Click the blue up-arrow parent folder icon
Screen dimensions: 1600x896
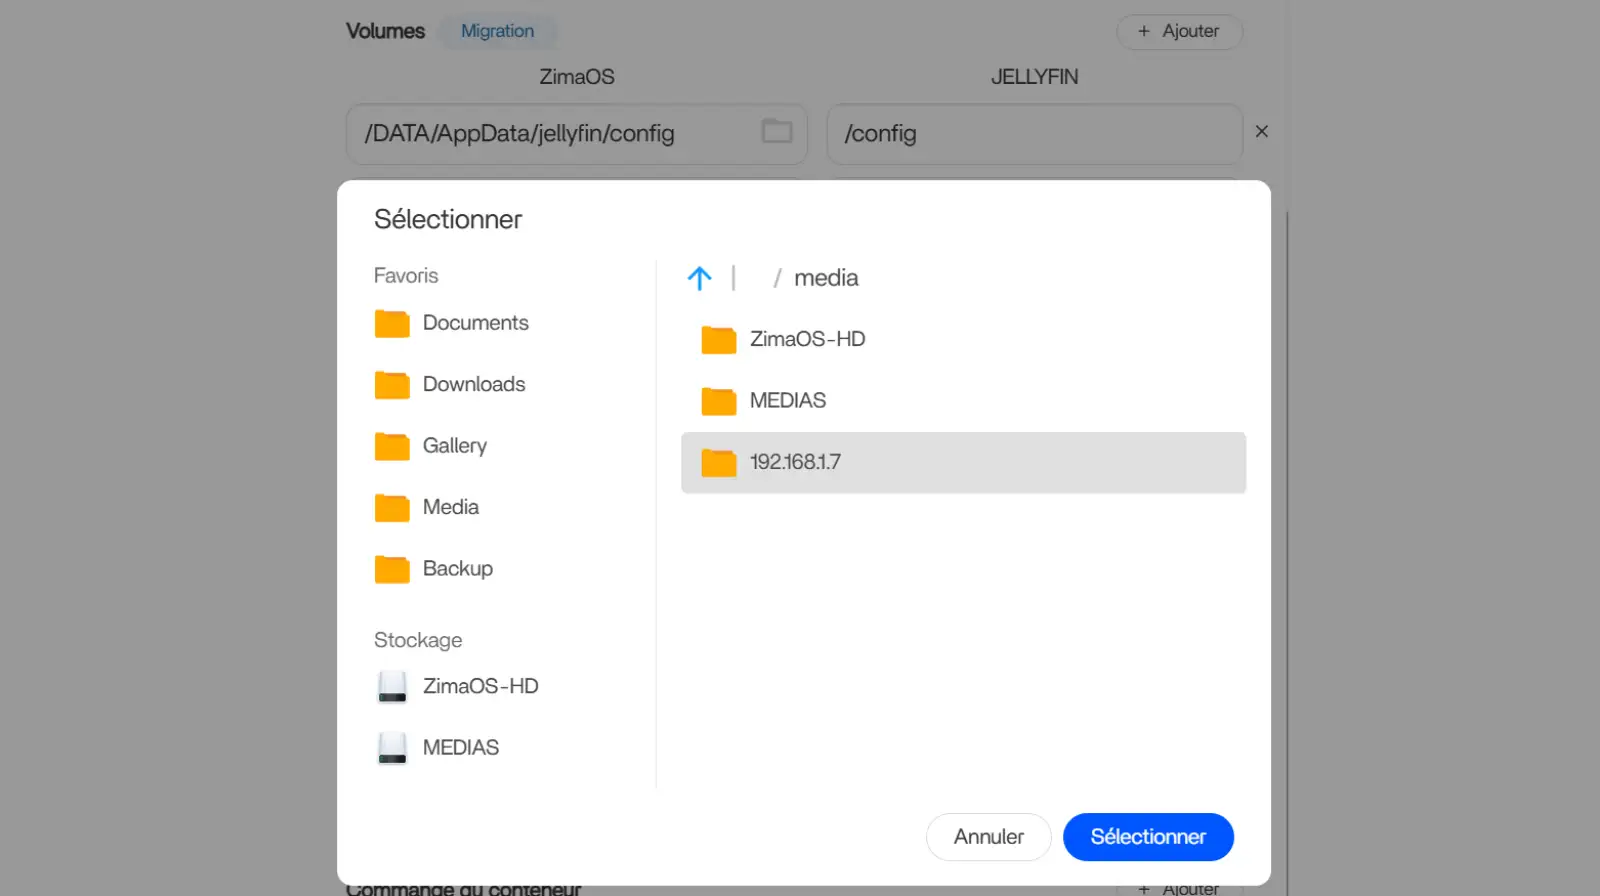[699, 278]
